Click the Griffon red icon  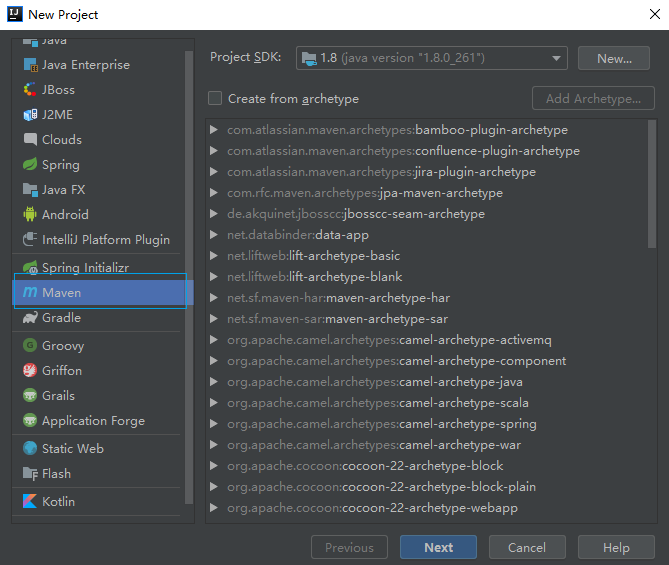pyautogui.click(x=30, y=370)
